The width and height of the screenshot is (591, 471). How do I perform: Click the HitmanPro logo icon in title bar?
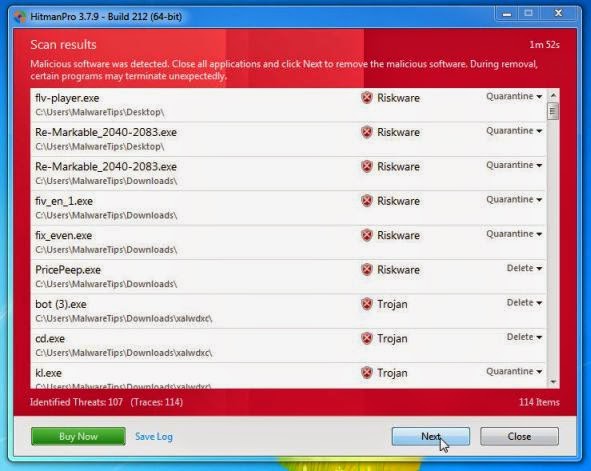pos(20,17)
